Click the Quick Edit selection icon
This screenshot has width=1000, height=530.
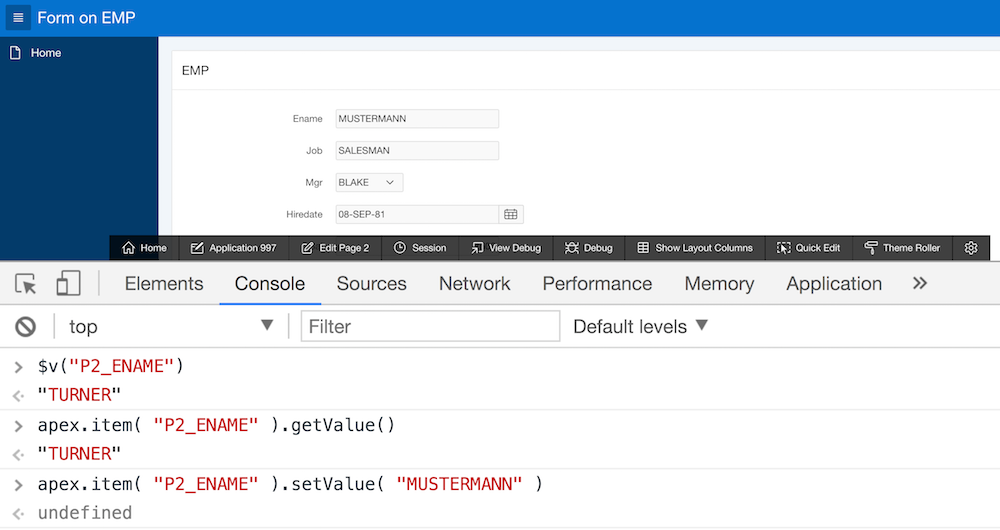(783, 247)
